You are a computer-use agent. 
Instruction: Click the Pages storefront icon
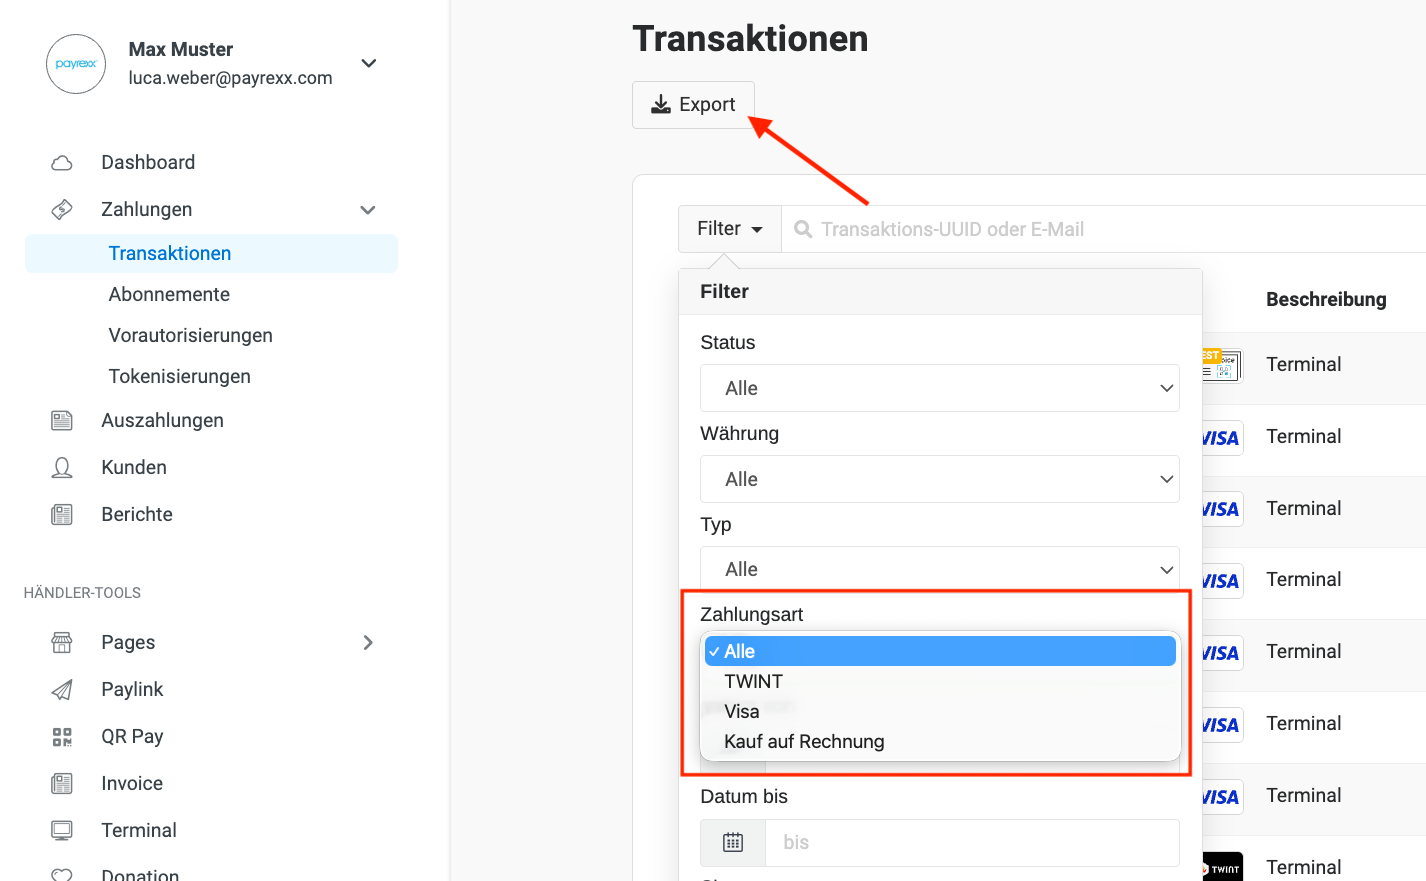(x=62, y=643)
